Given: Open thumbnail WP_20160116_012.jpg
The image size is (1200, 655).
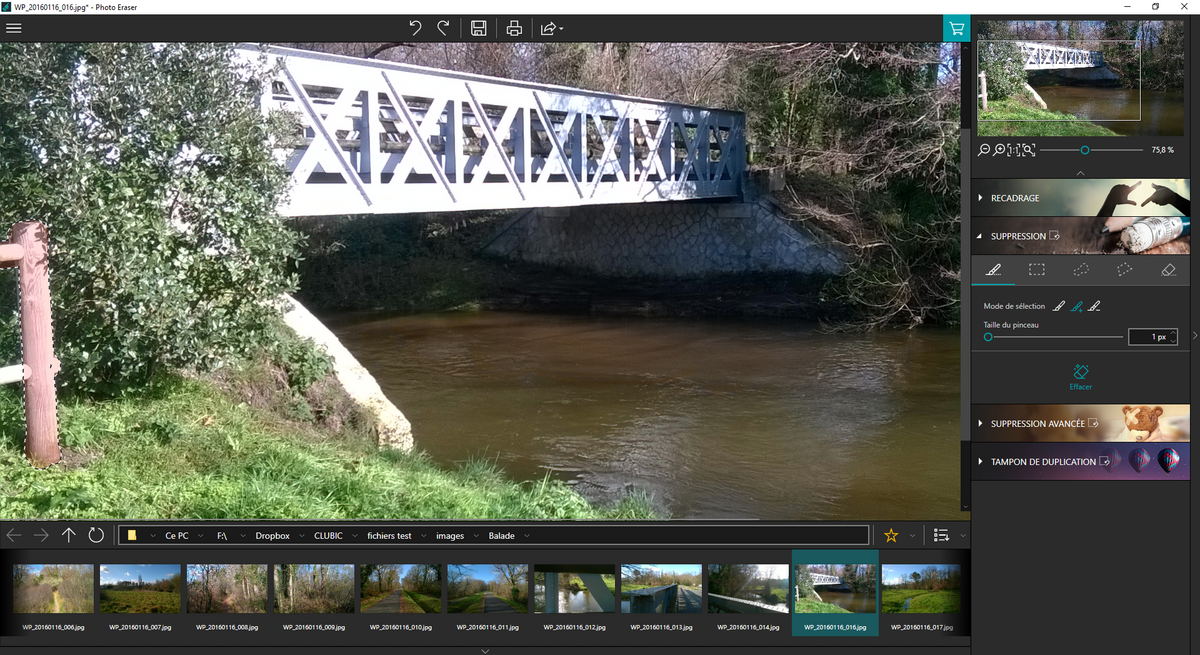Looking at the screenshot, I should point(574,590).
